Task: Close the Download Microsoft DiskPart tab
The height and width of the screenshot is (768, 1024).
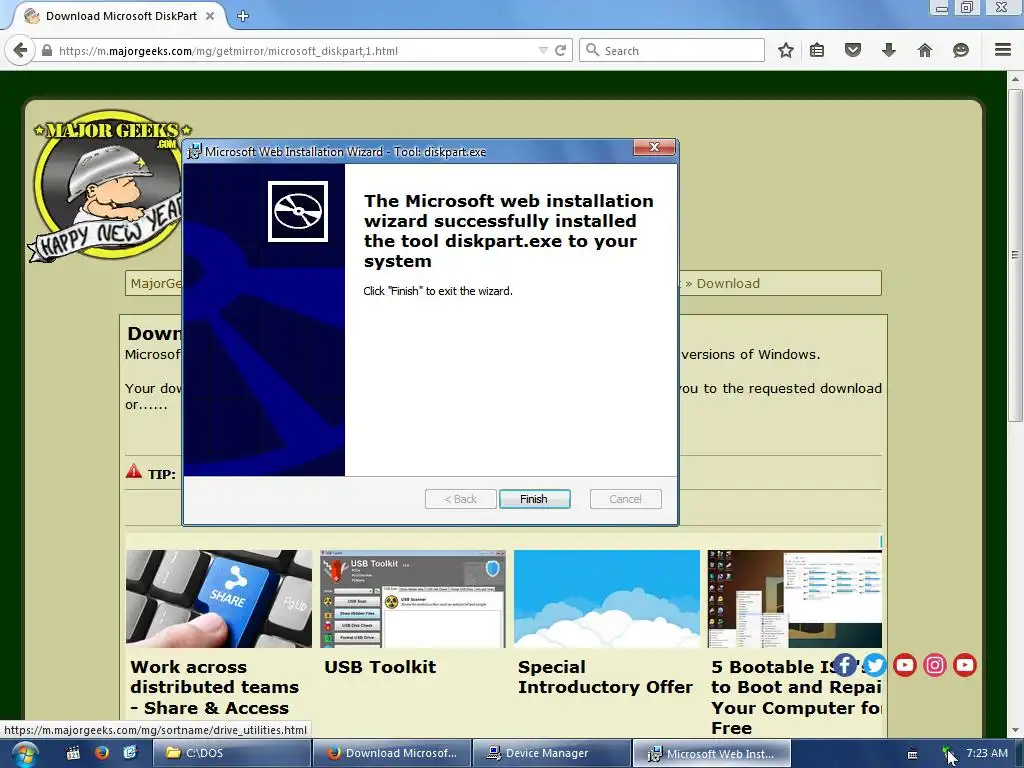Action: (x=210, y=16)
